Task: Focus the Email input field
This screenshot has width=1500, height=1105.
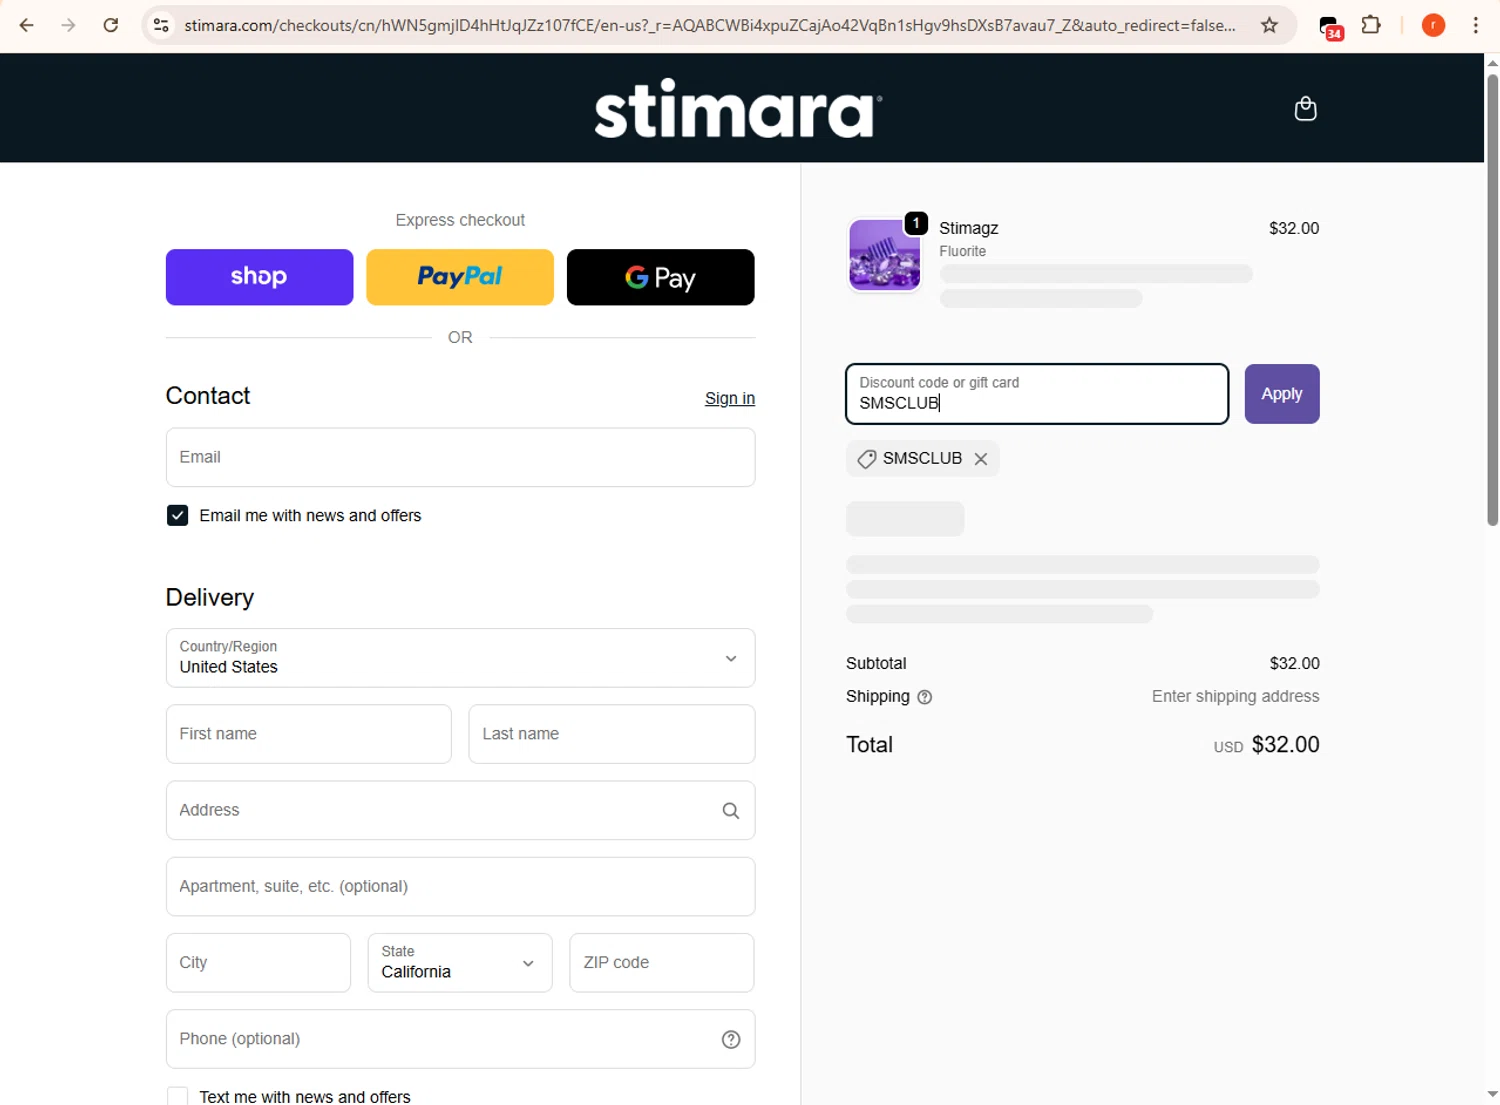Action: tap(460, 457)
